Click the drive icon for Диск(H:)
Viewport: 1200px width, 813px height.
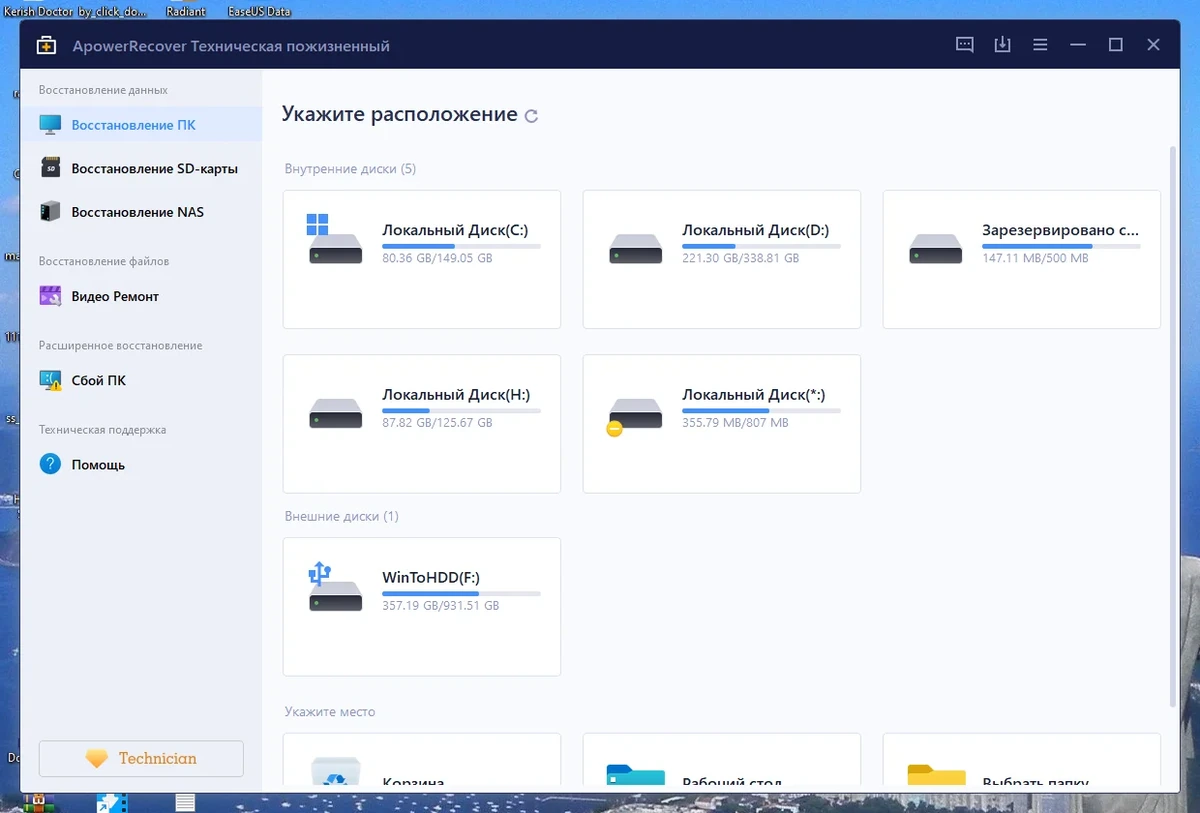click(x=335, y=414)
